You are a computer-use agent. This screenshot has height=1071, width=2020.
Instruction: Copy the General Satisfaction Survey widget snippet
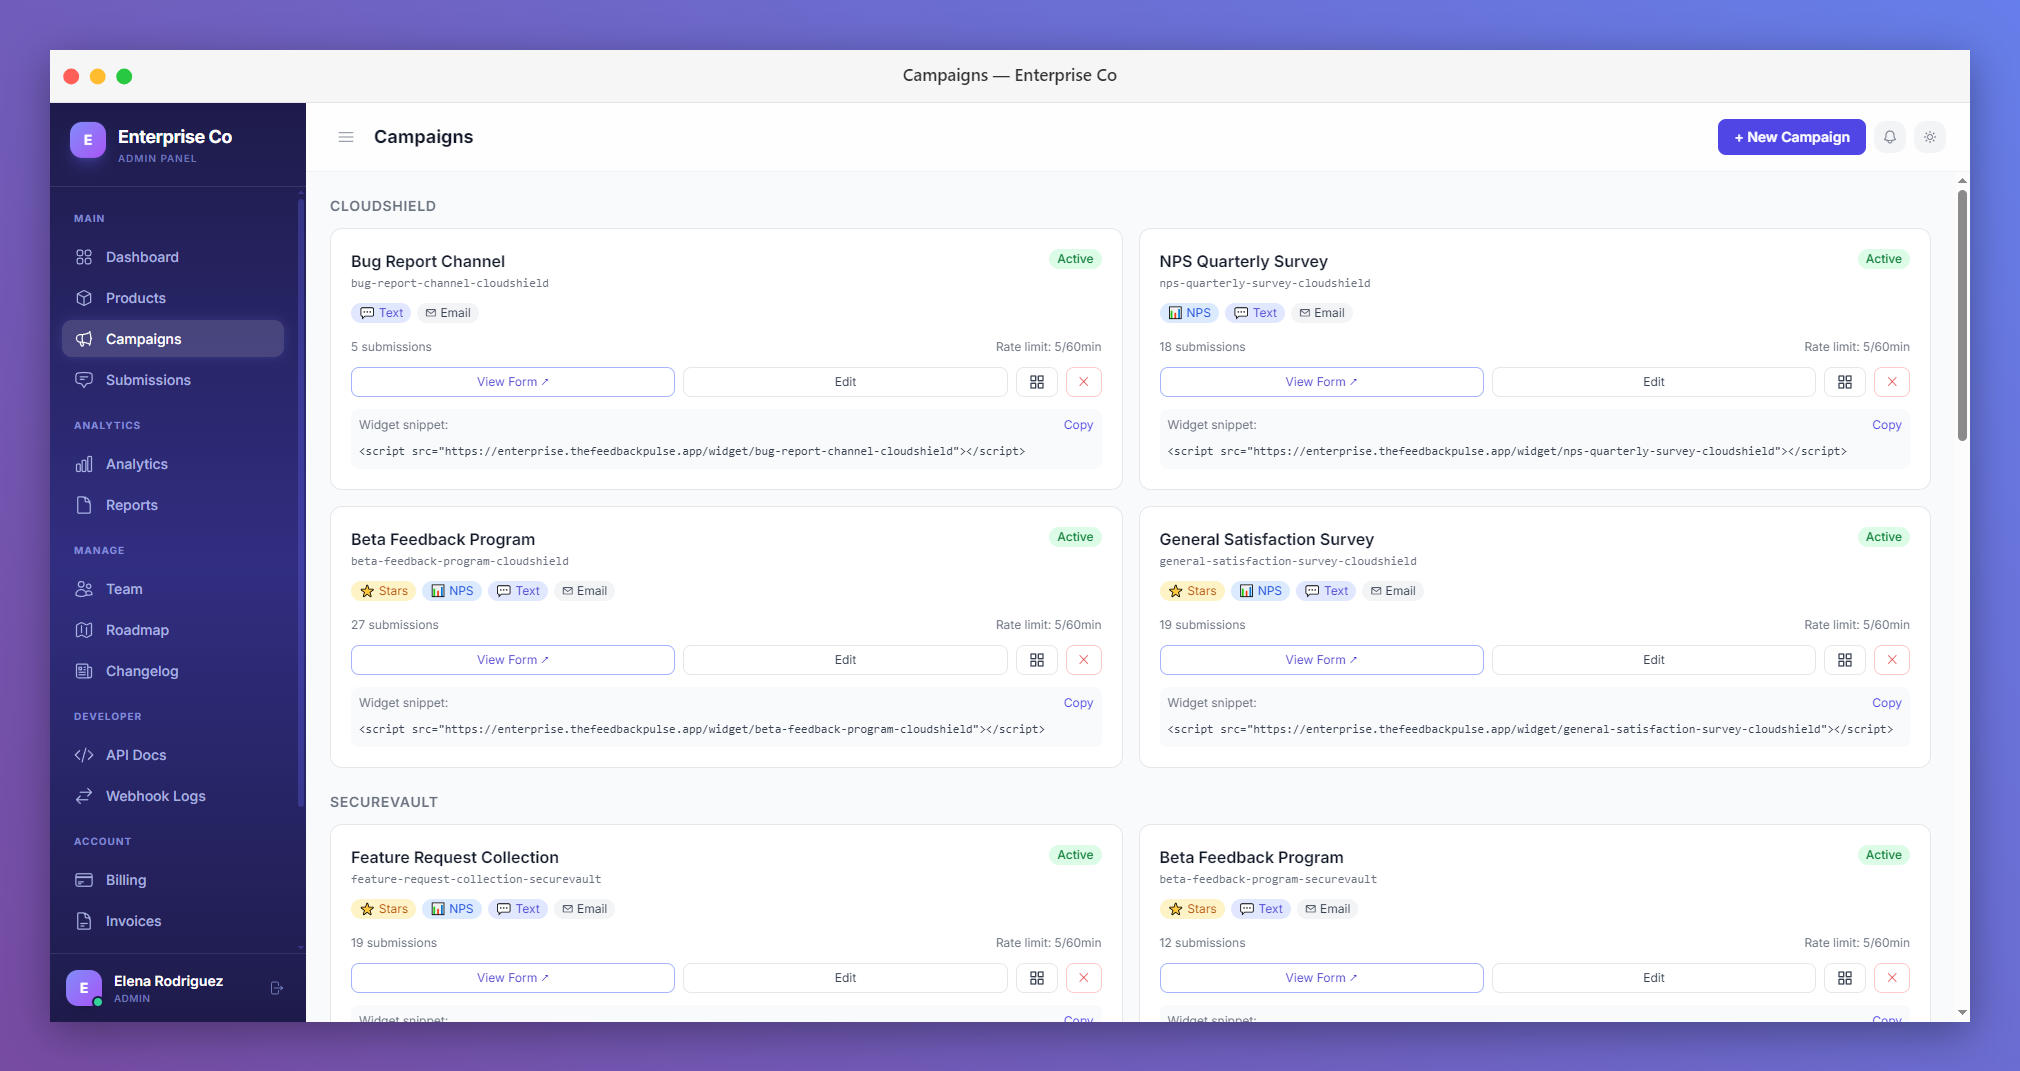(1886, 703)
